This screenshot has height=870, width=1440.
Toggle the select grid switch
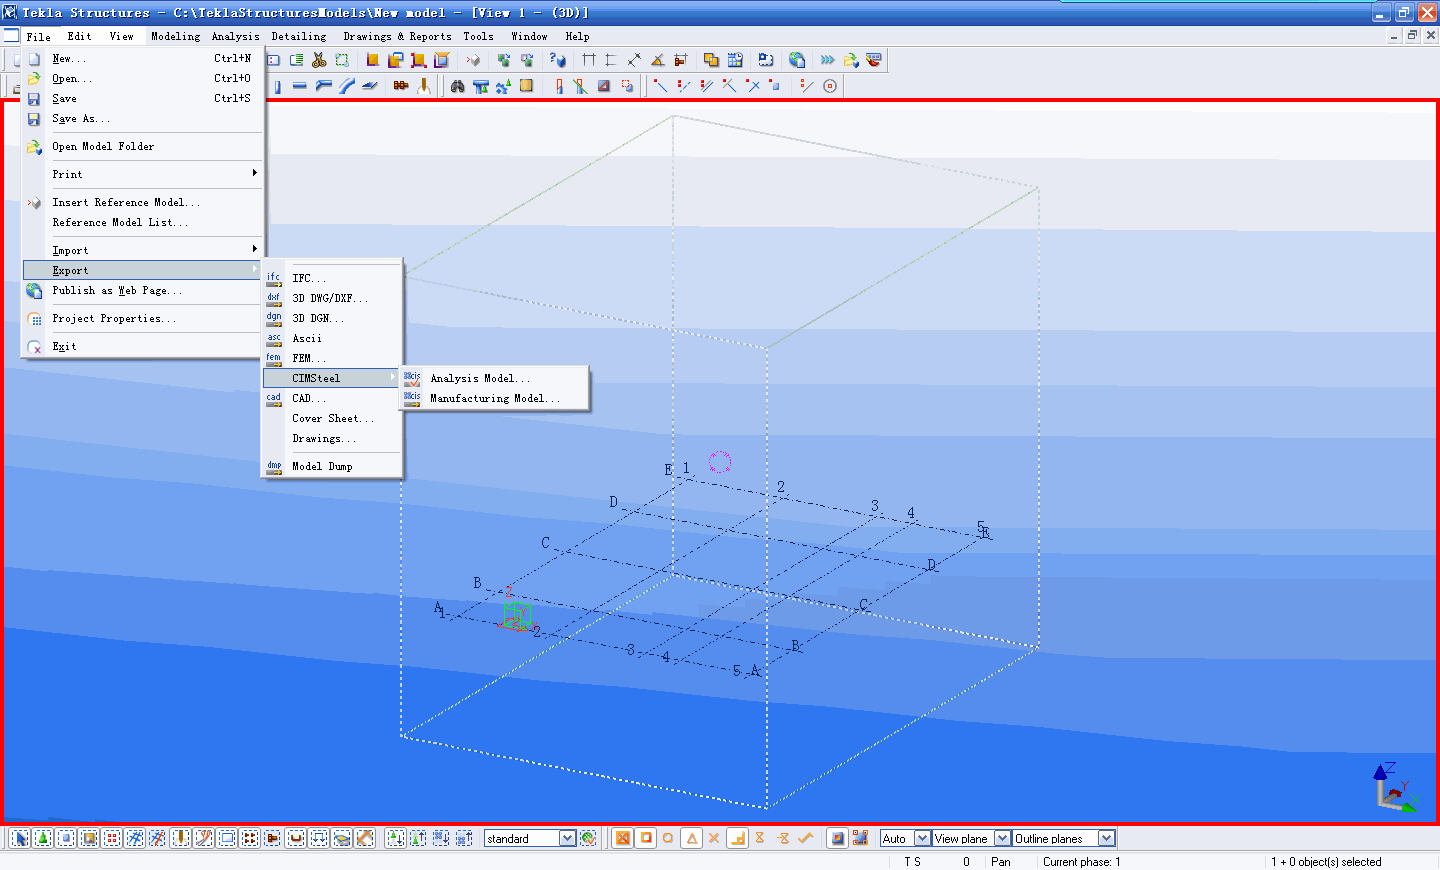[135, 838]
